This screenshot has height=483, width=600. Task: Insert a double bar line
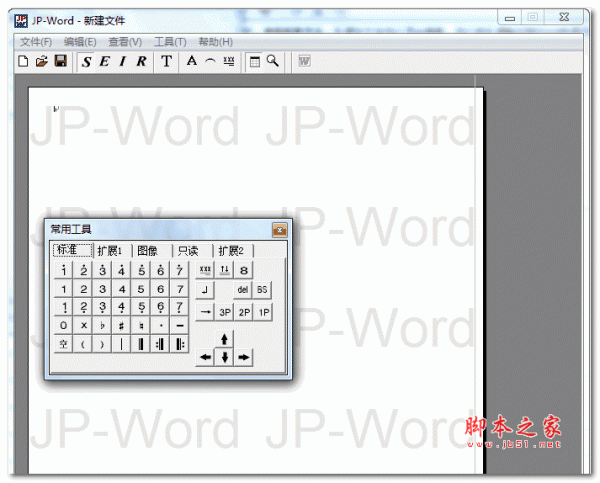(141, 344)
